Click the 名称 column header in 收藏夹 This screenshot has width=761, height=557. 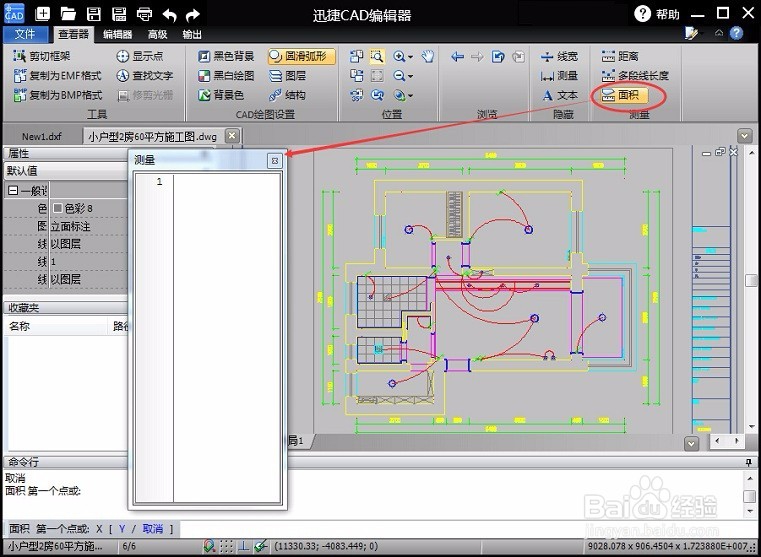pos(55,326)
